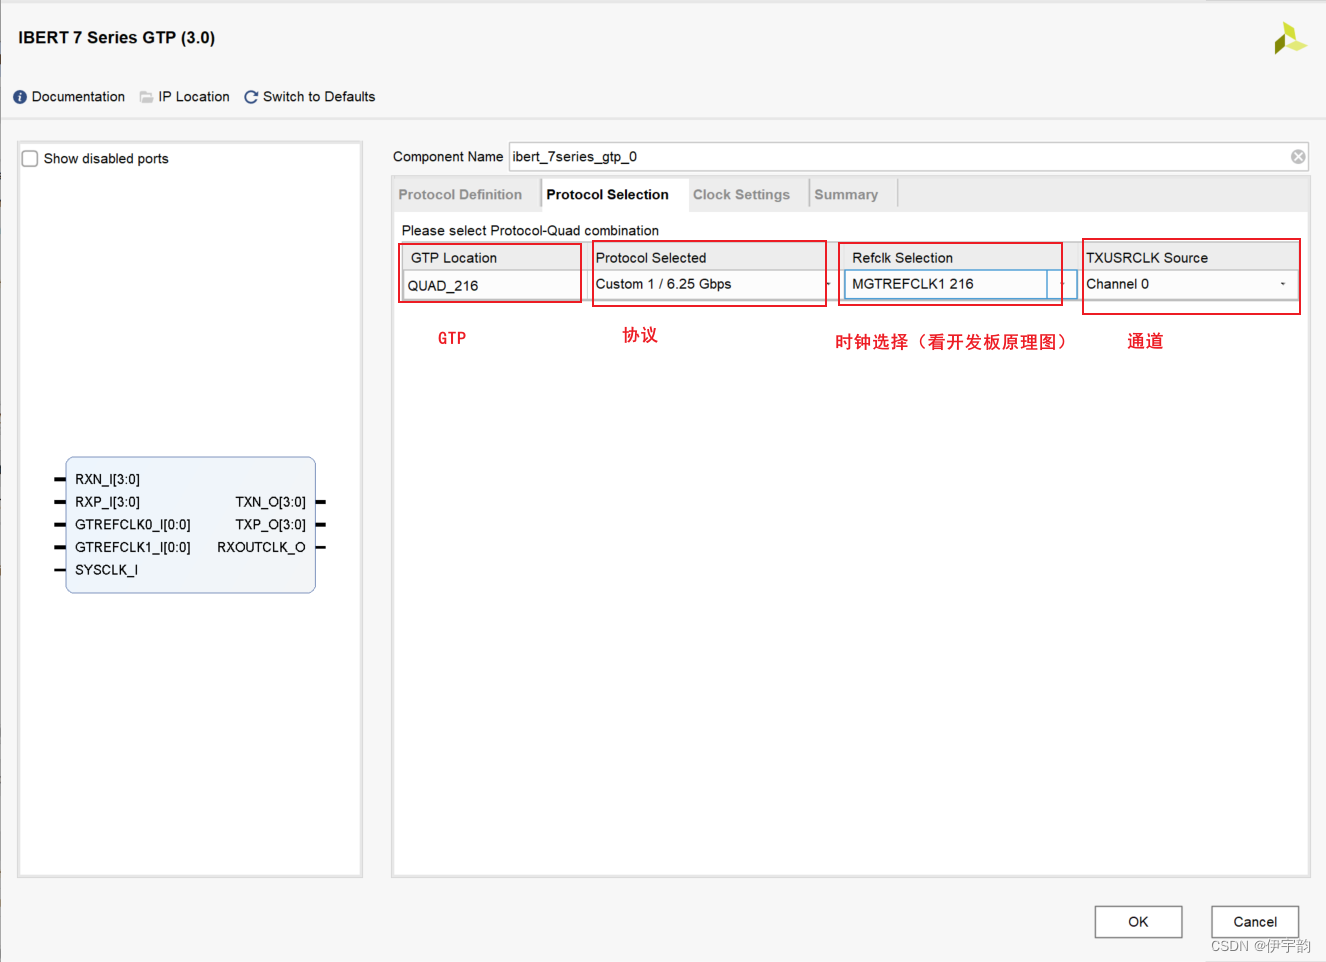1326x962 pixels.
Task: Click the Switch to Defaults refresh icon
Action: tap(251, 97)
